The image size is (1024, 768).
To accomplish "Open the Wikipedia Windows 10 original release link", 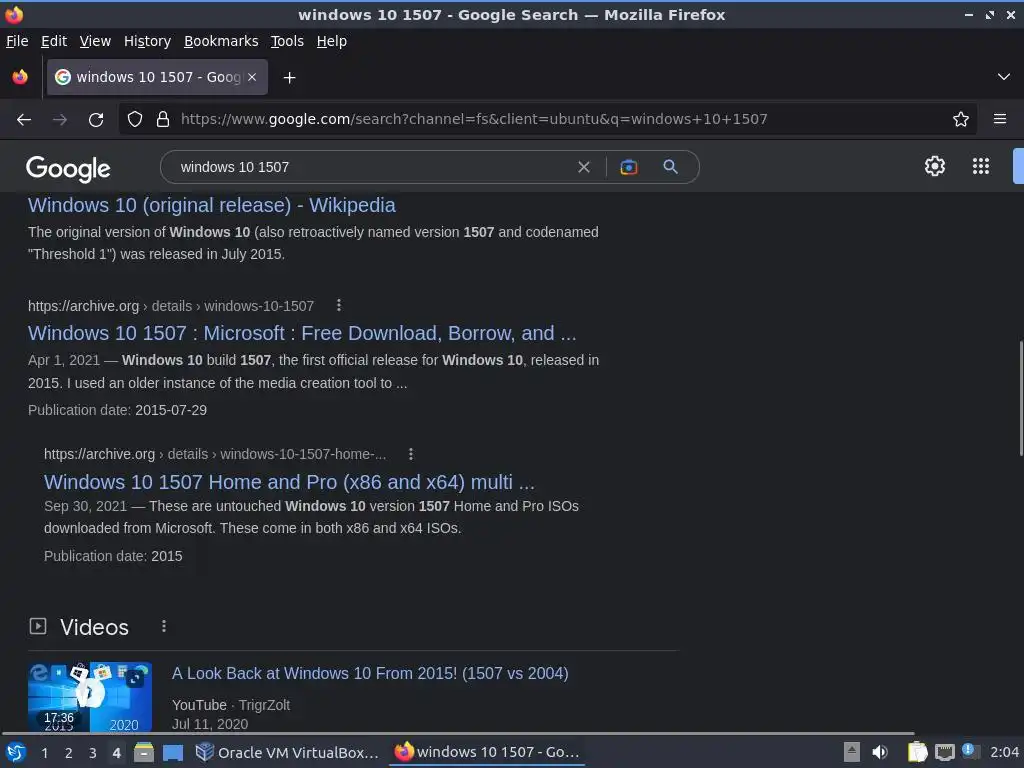I will (x=212, y=205).
